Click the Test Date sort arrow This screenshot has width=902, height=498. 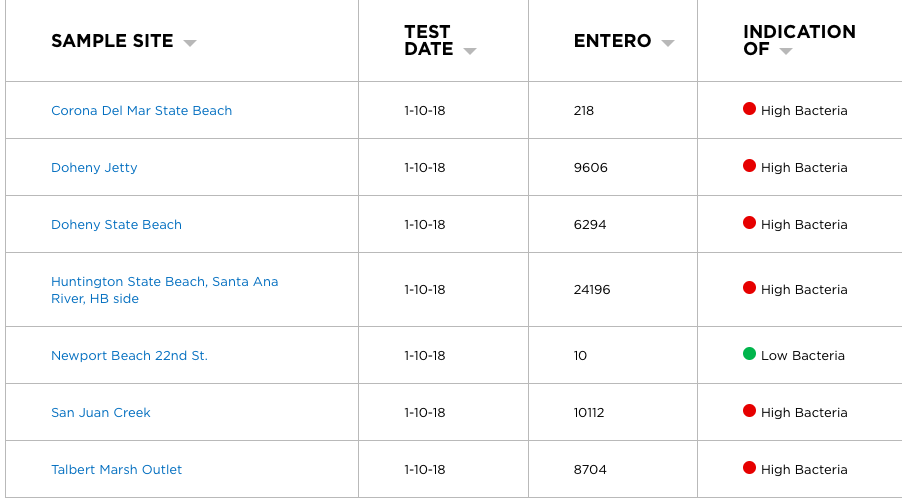click(470, 51)
